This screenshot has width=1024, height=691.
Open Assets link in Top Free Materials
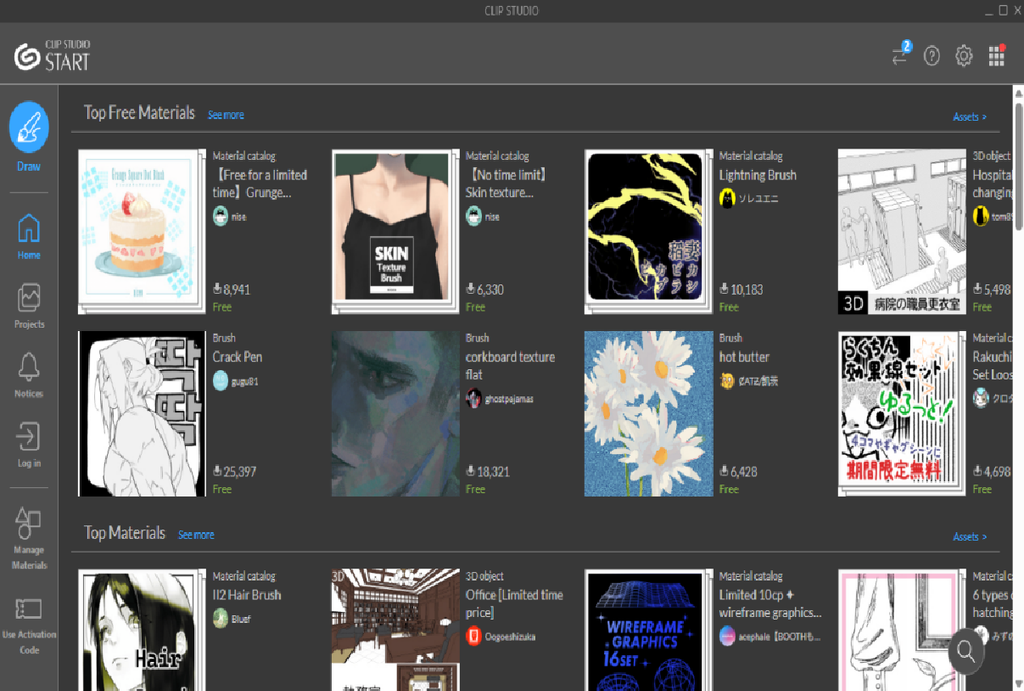point(969,117)
